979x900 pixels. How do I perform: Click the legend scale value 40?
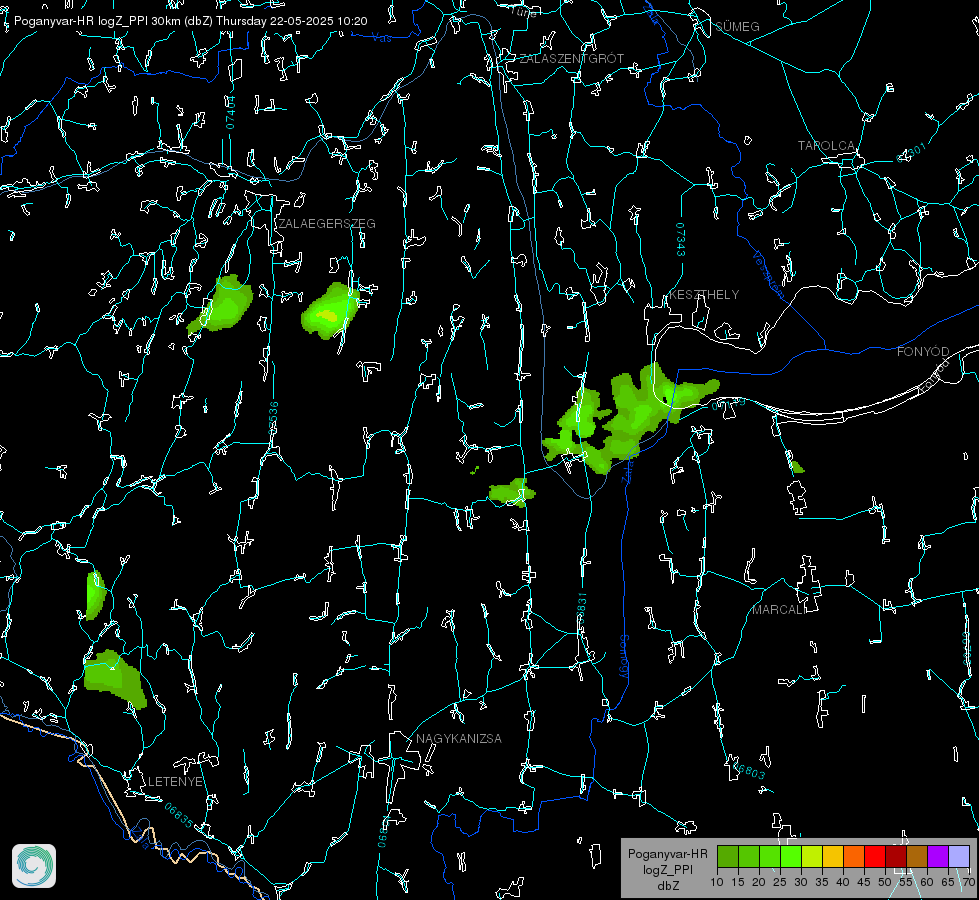click(843, 882)
